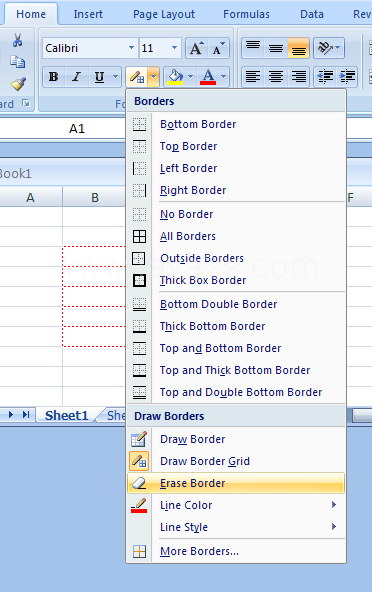Increase font size with Grow Font
This screenshot has width=372, height=592.
click(x=196, y=48)
